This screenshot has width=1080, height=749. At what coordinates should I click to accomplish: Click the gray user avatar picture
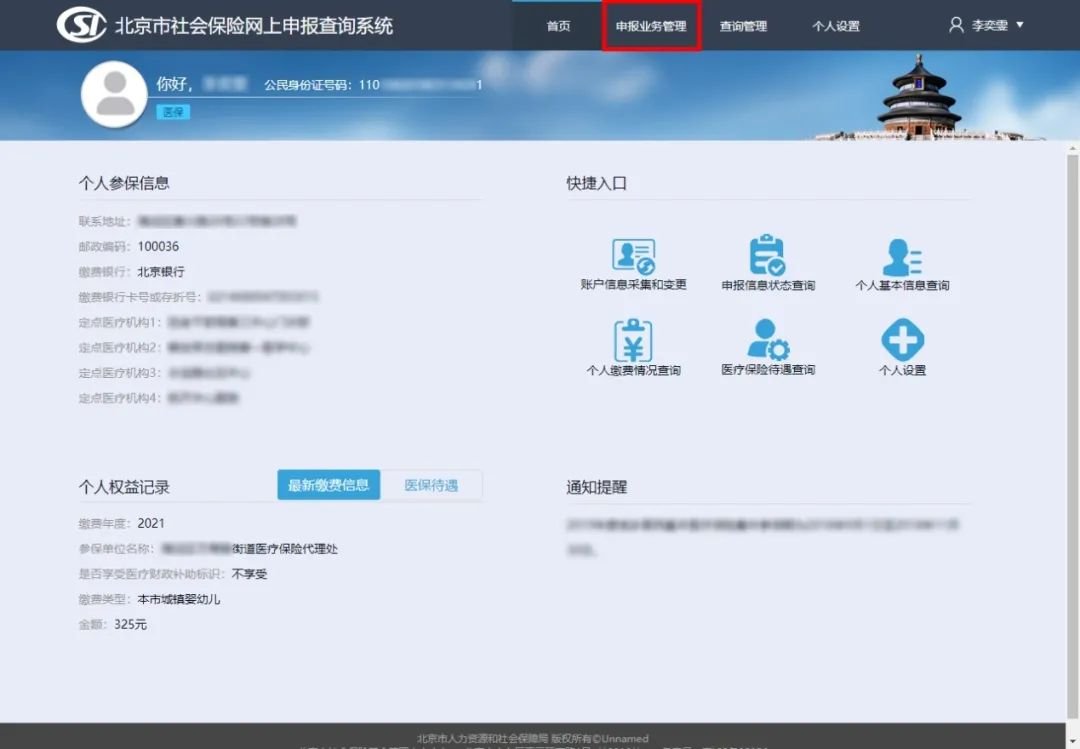[x=113, y=94]
